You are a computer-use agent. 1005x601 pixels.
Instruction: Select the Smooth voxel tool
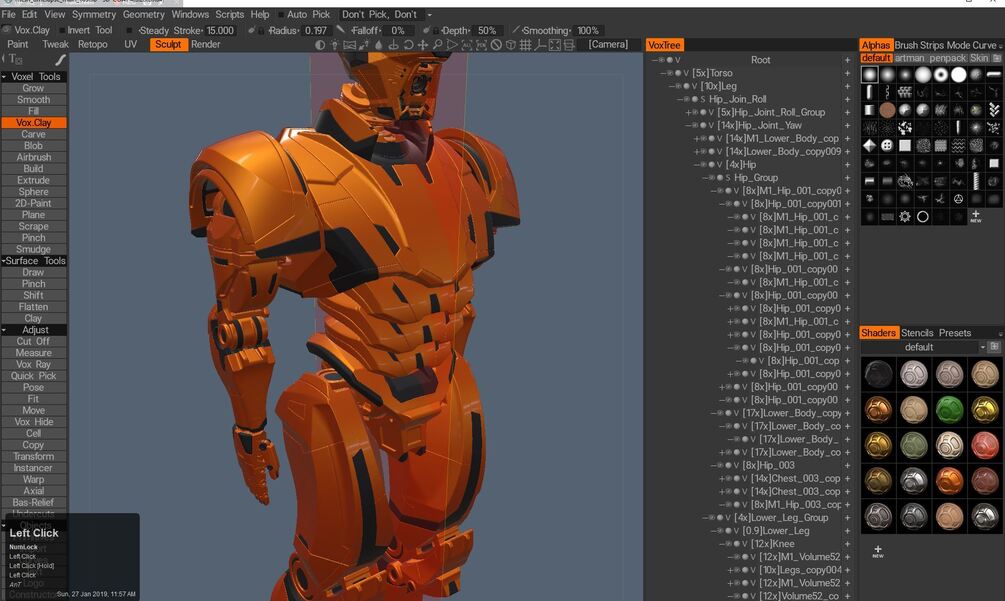(33, 99)
